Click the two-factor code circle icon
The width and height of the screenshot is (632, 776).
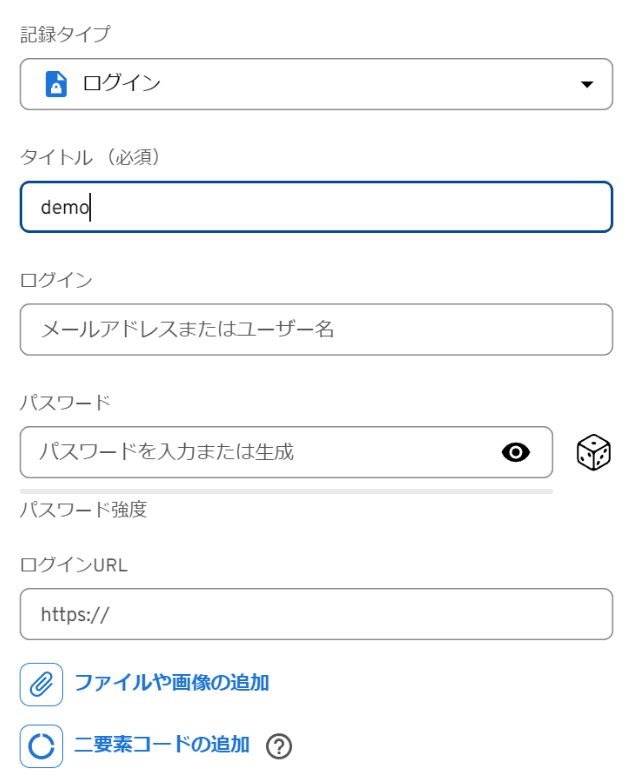pos(41,746)
